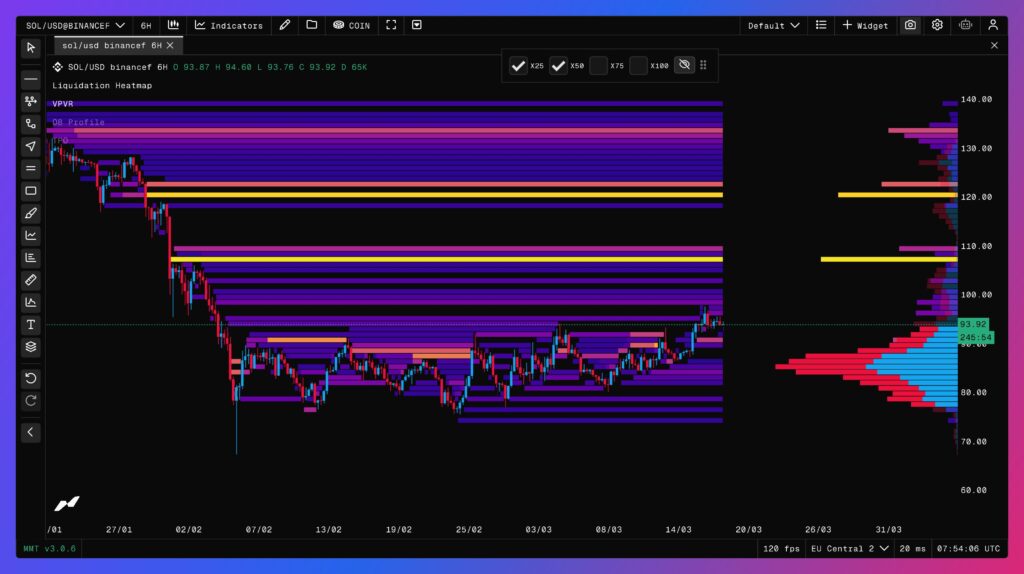The height and width of the screenshot is (574, 1024).
Task: Select the Text annotation tool
Action: [x=31, y=325]
